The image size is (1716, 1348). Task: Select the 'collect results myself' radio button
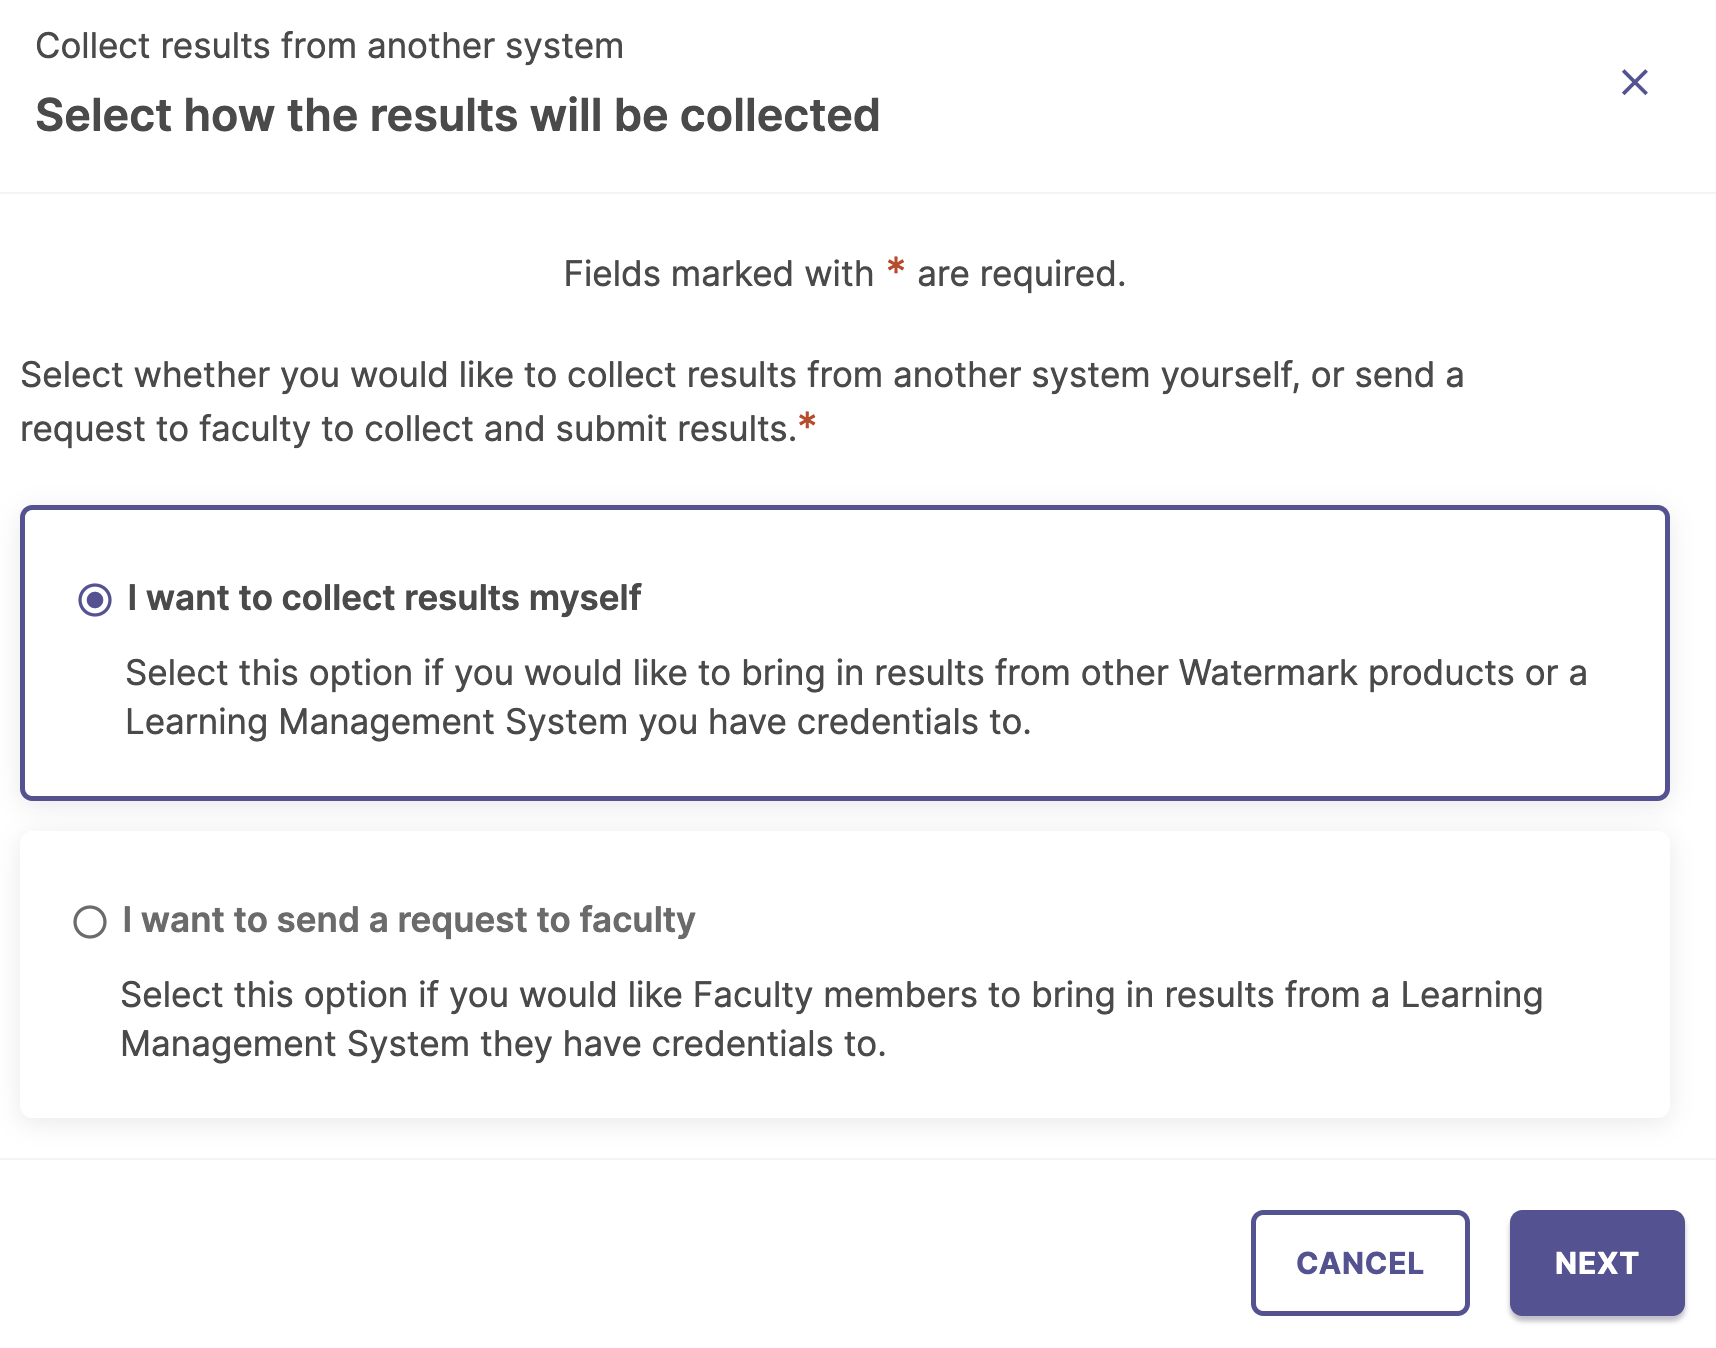click(95, 600)
